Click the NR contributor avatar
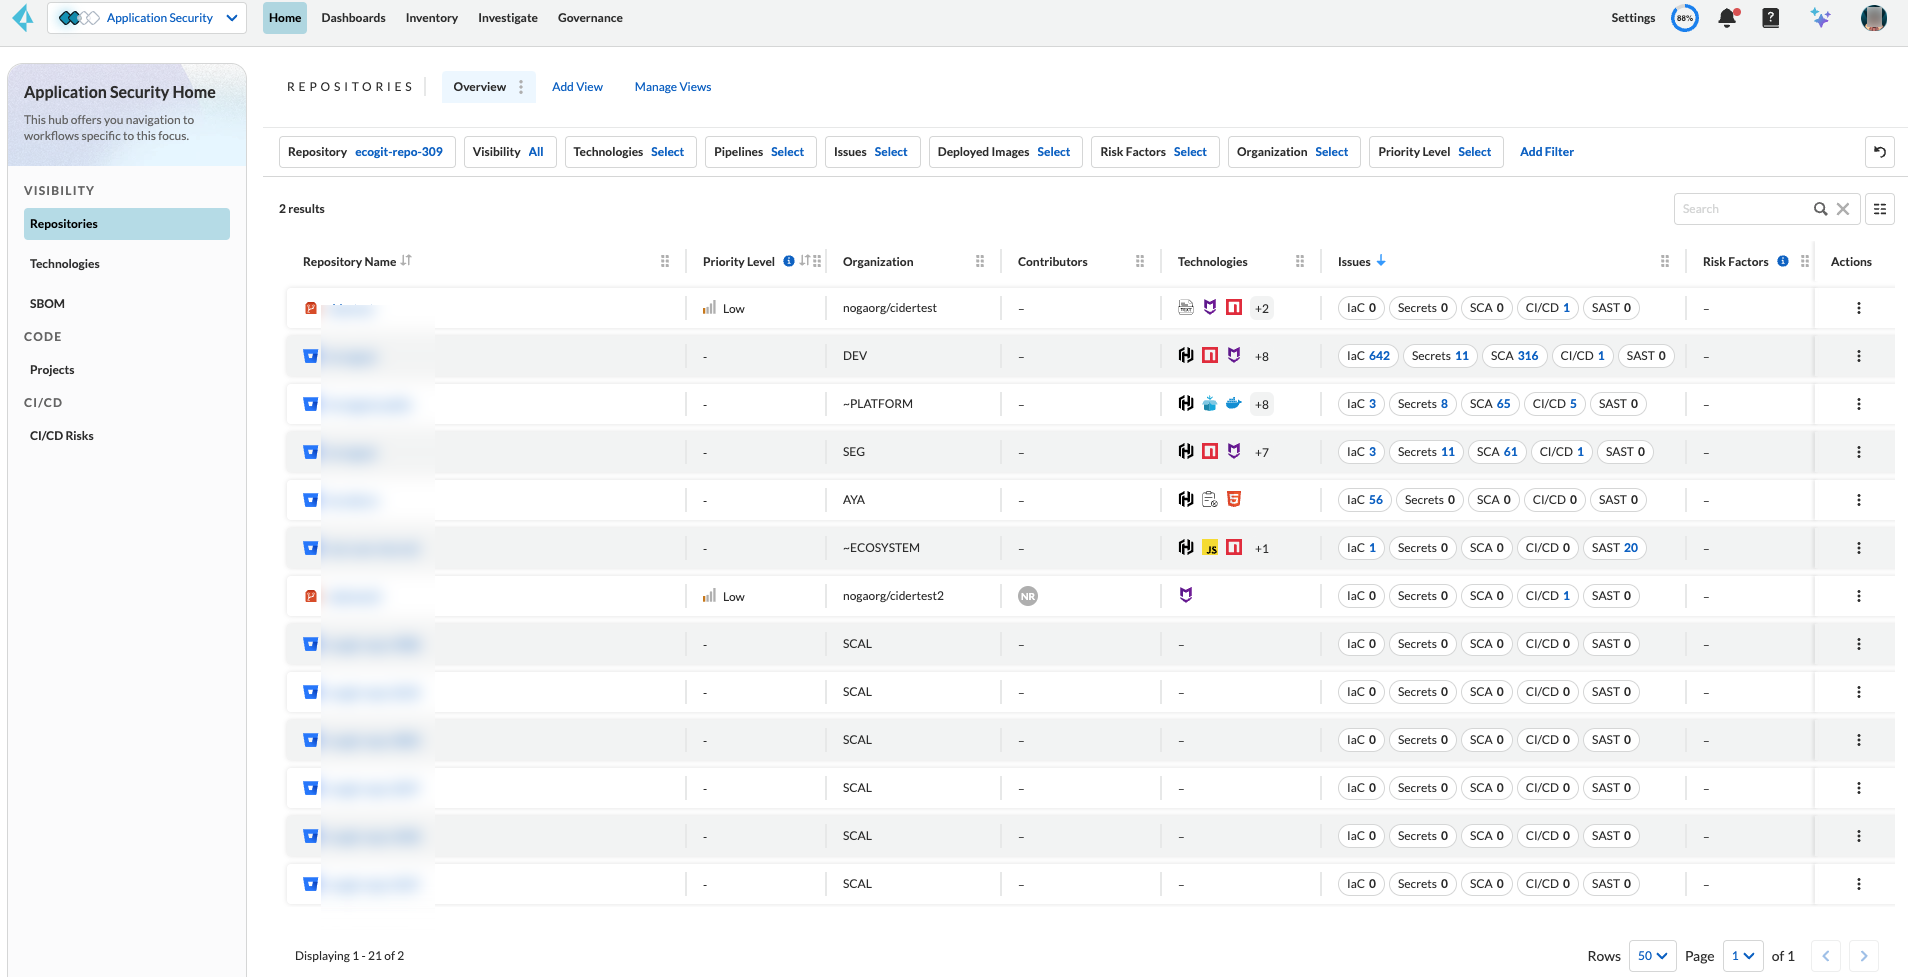Screen dimensions: 1908x977 tap(1028, 596)
